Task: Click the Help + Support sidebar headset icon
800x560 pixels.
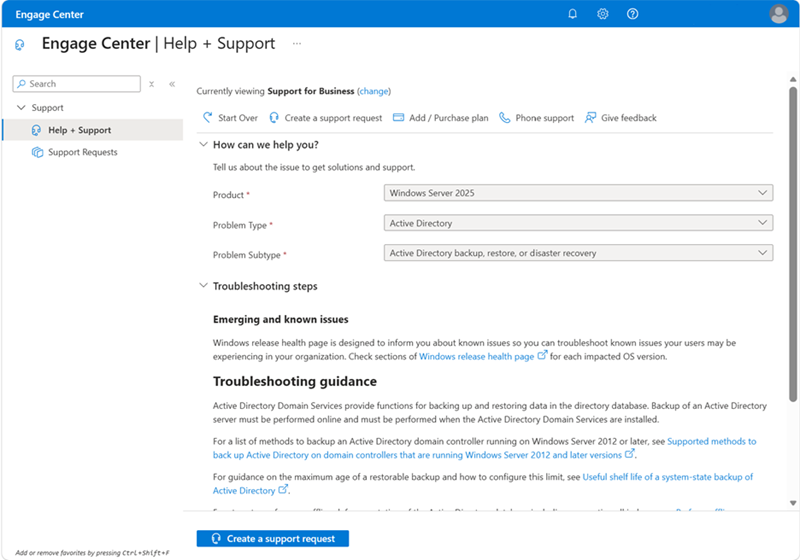Action: click(x=36, y=130)
